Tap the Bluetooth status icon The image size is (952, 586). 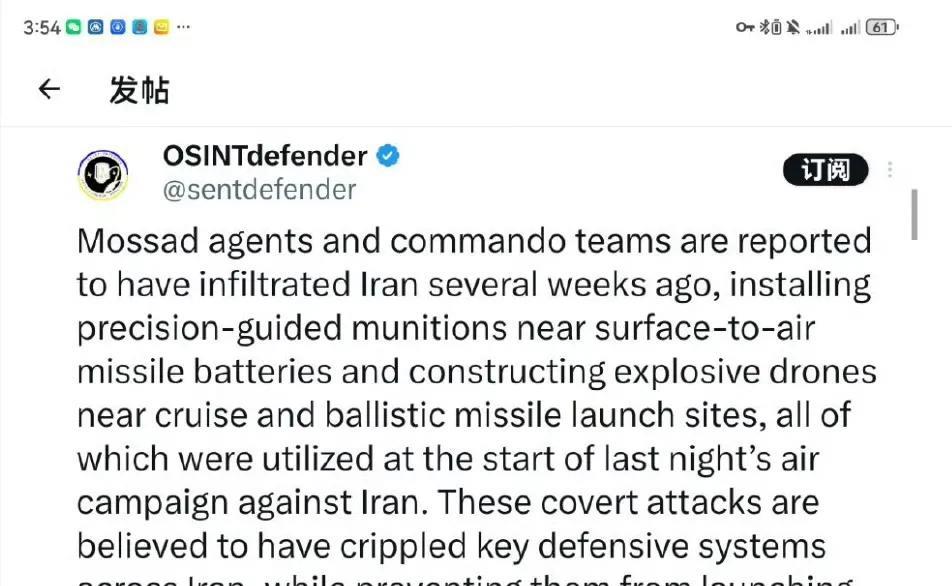[x=765, y=27]
